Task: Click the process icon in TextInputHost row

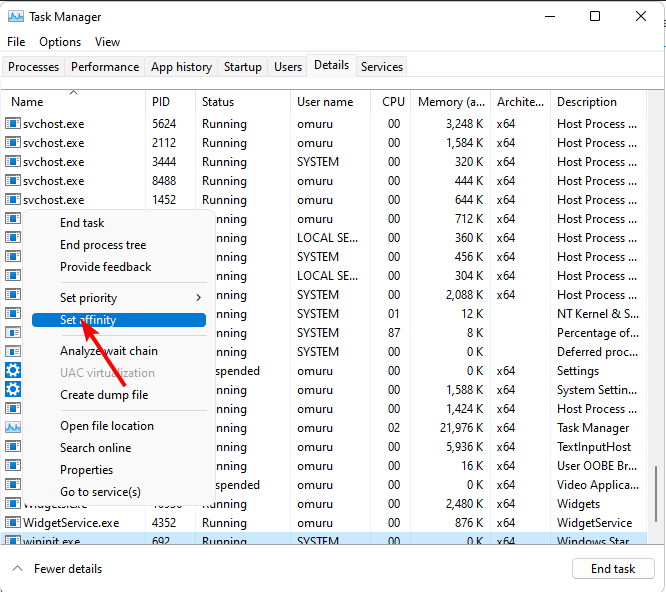Action: click(13, 446)
